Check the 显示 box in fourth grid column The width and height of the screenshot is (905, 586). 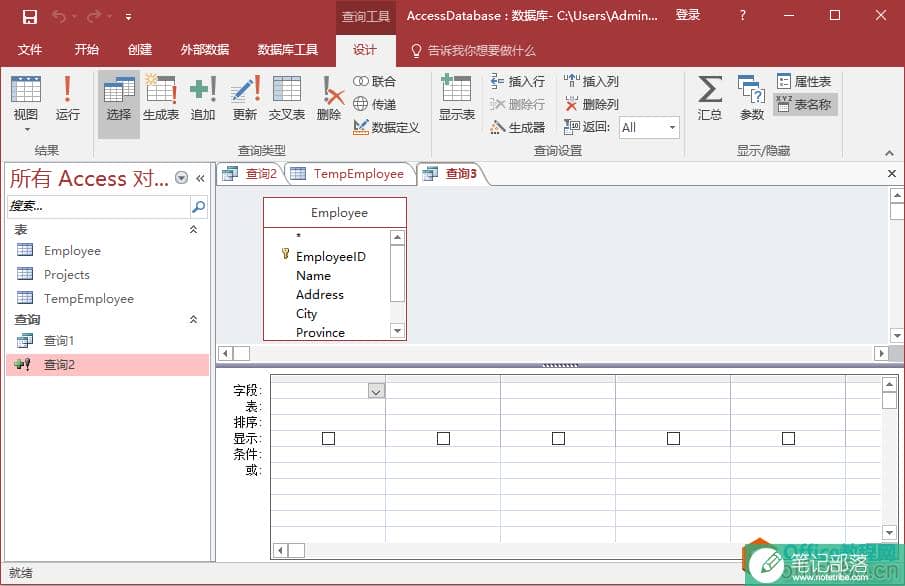click(673, 439)
